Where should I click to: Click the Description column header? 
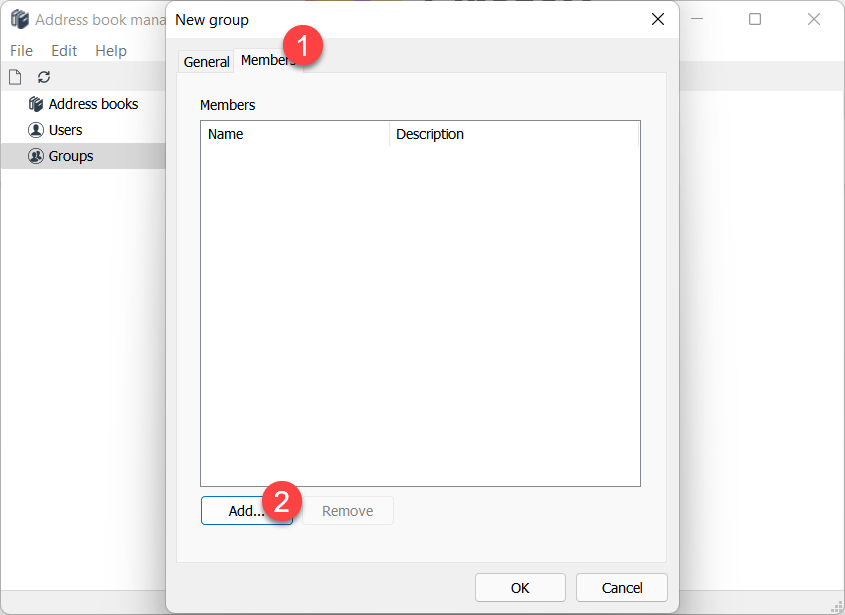point(512,134)
